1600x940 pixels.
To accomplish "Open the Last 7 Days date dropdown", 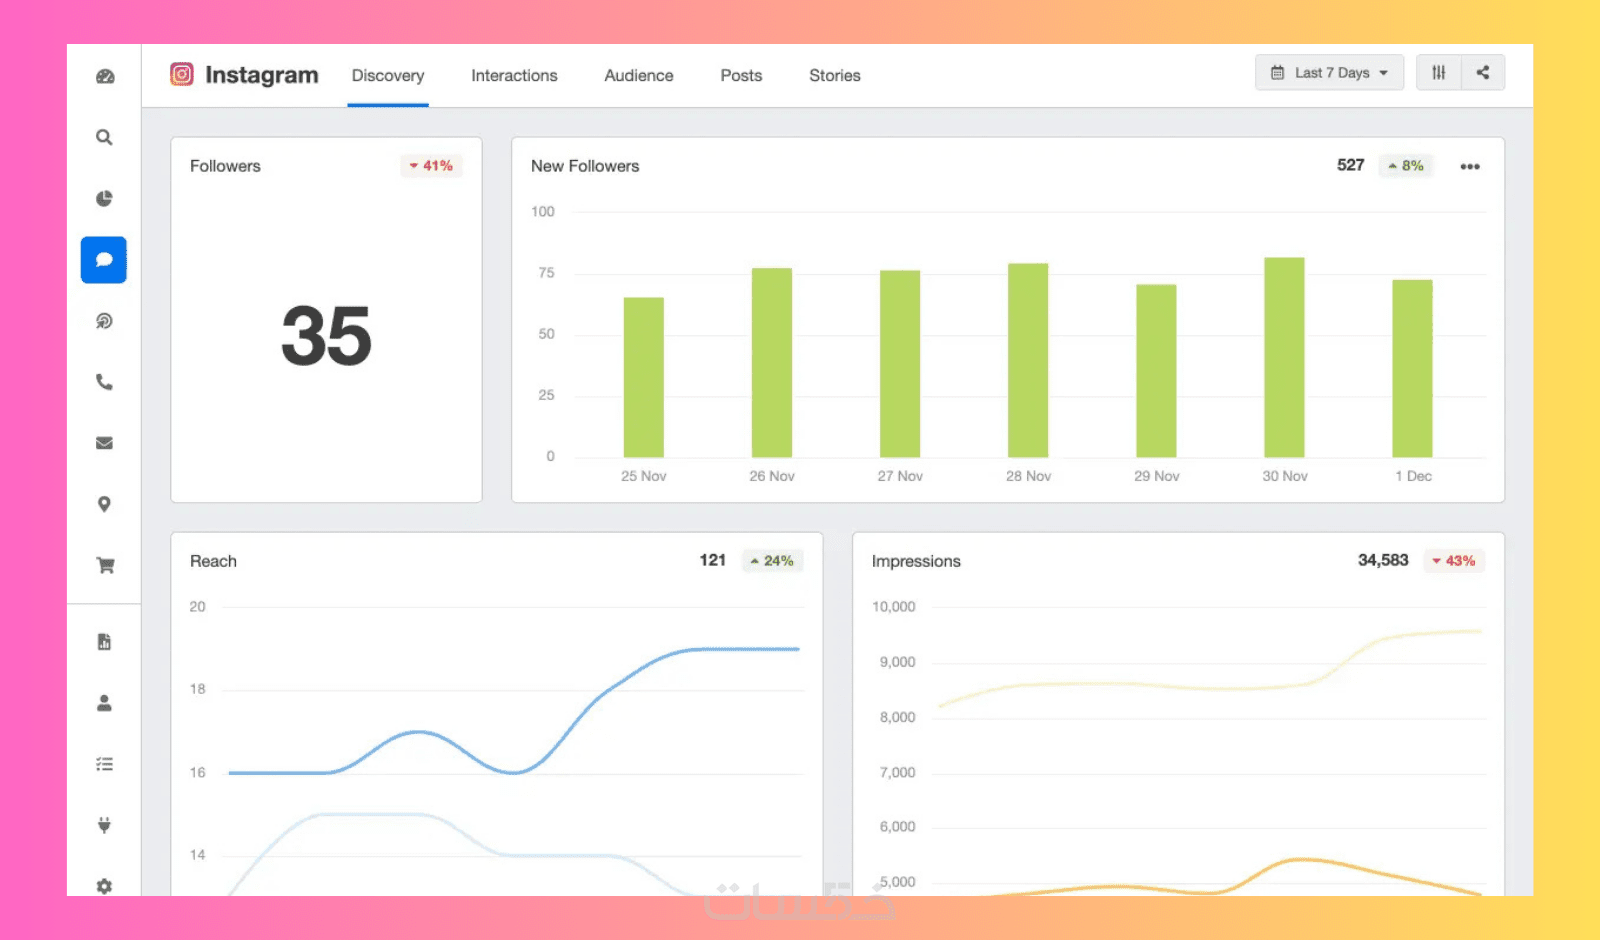I will pos(1329,72).
